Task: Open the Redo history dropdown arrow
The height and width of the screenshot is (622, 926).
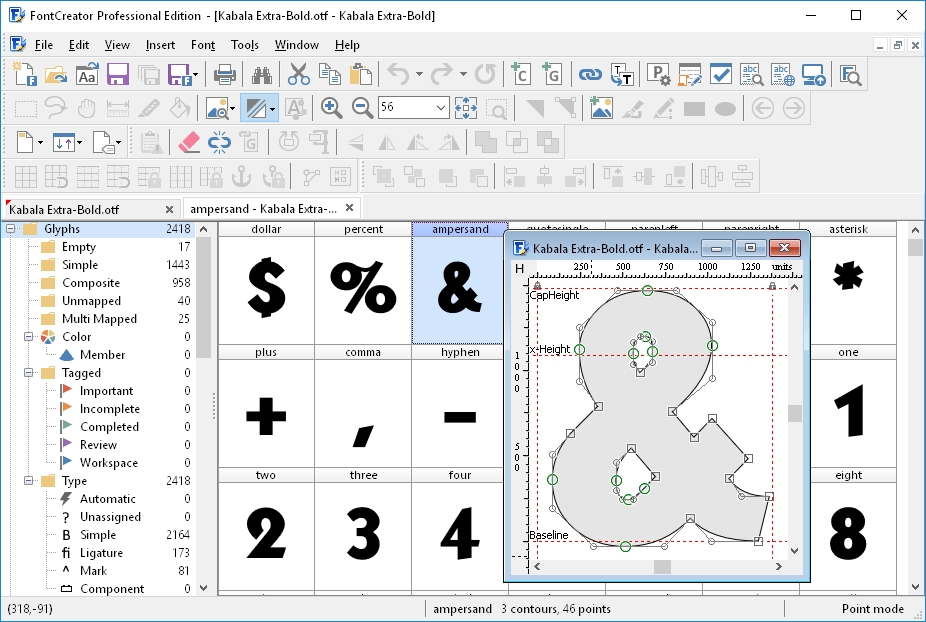Action: 463,74
